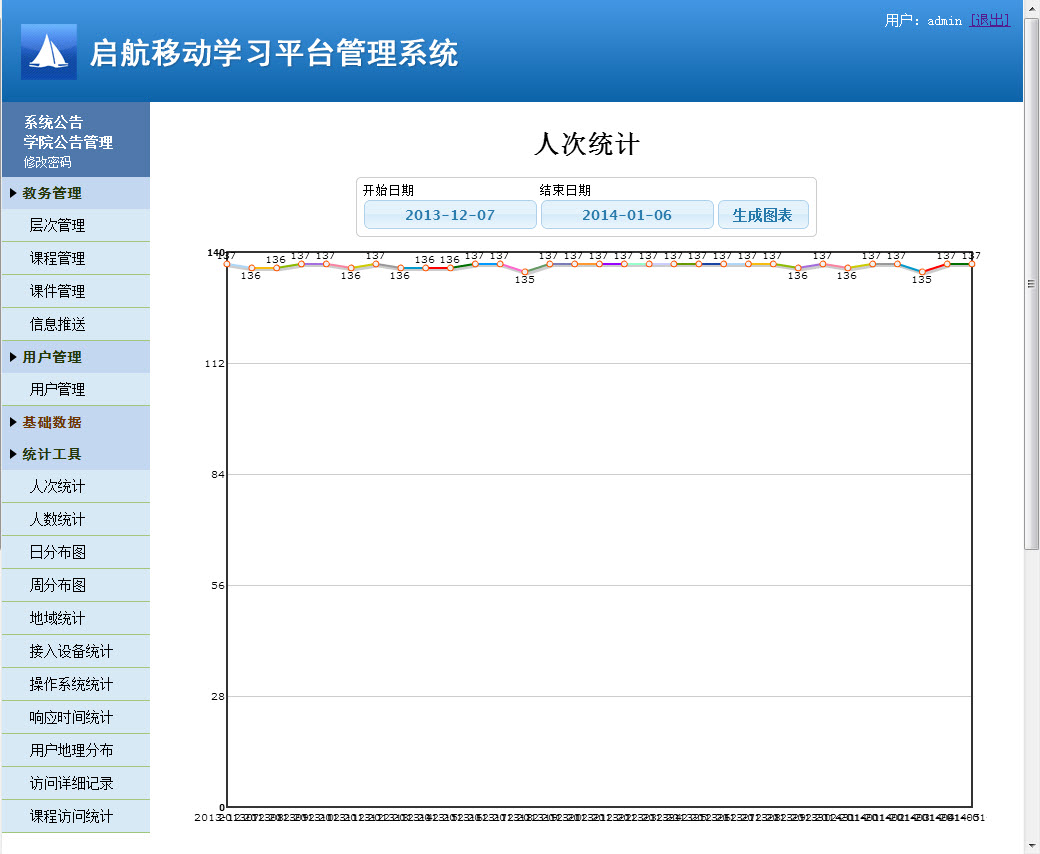This screenshot has width=1040, height=854.
Task: Open 课程管理 menu item
Action: 58,258
